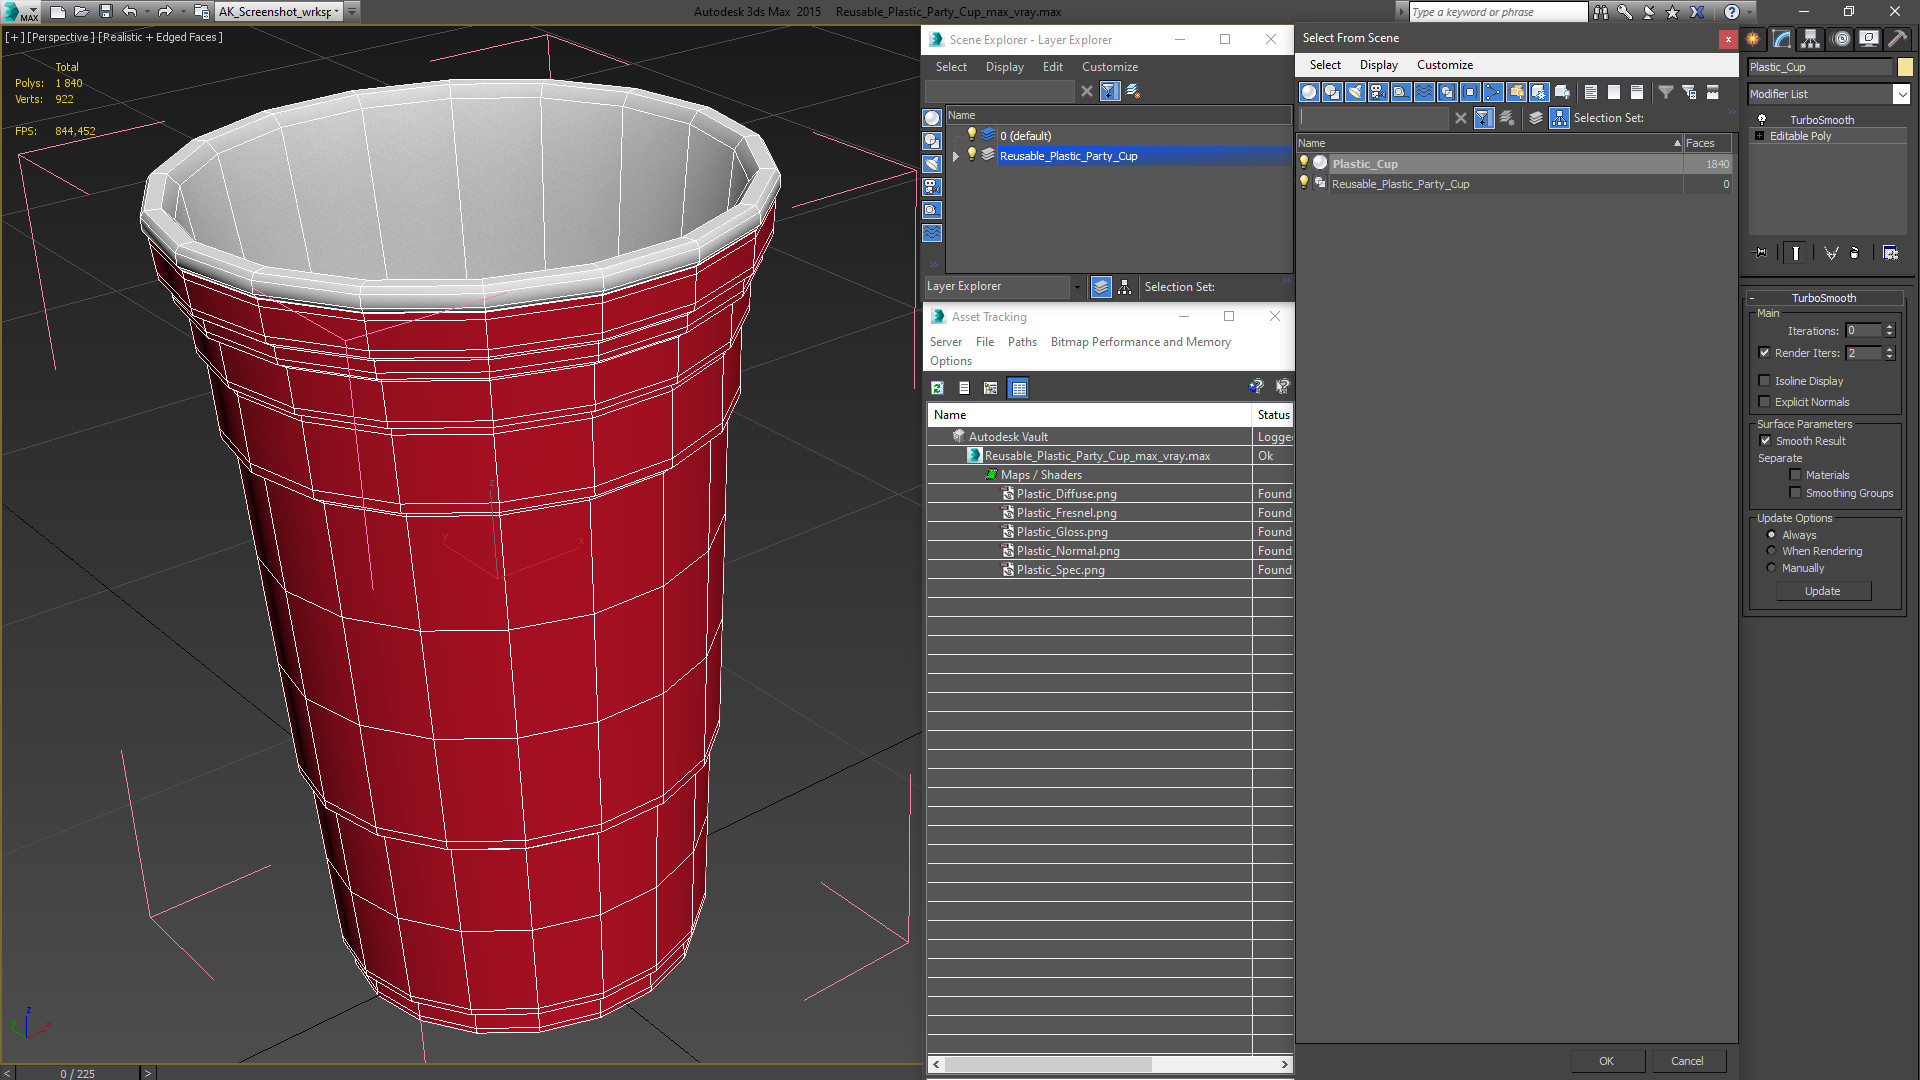Toggle Display Space Warps filter in Select From Scene
The image size is (1920, 1080).
coord(1424,92)
